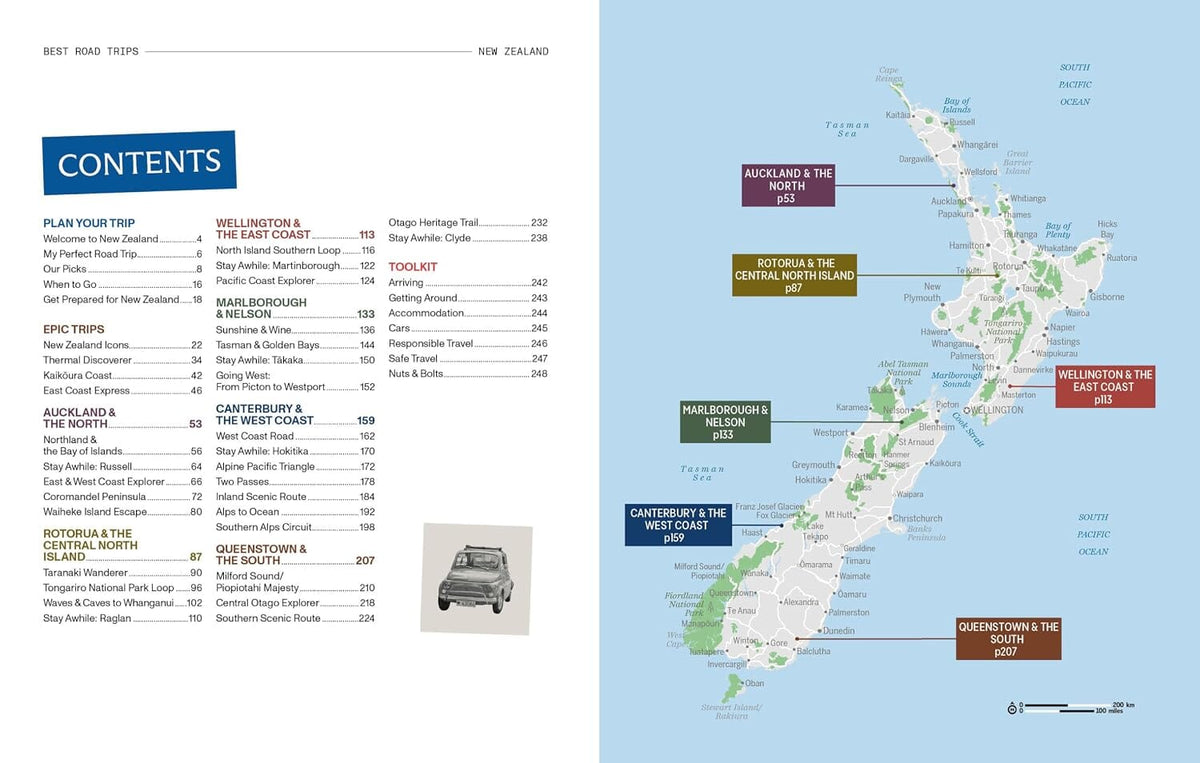Click 'Stay Awhile: Raglan' entry

coord(123,618)
